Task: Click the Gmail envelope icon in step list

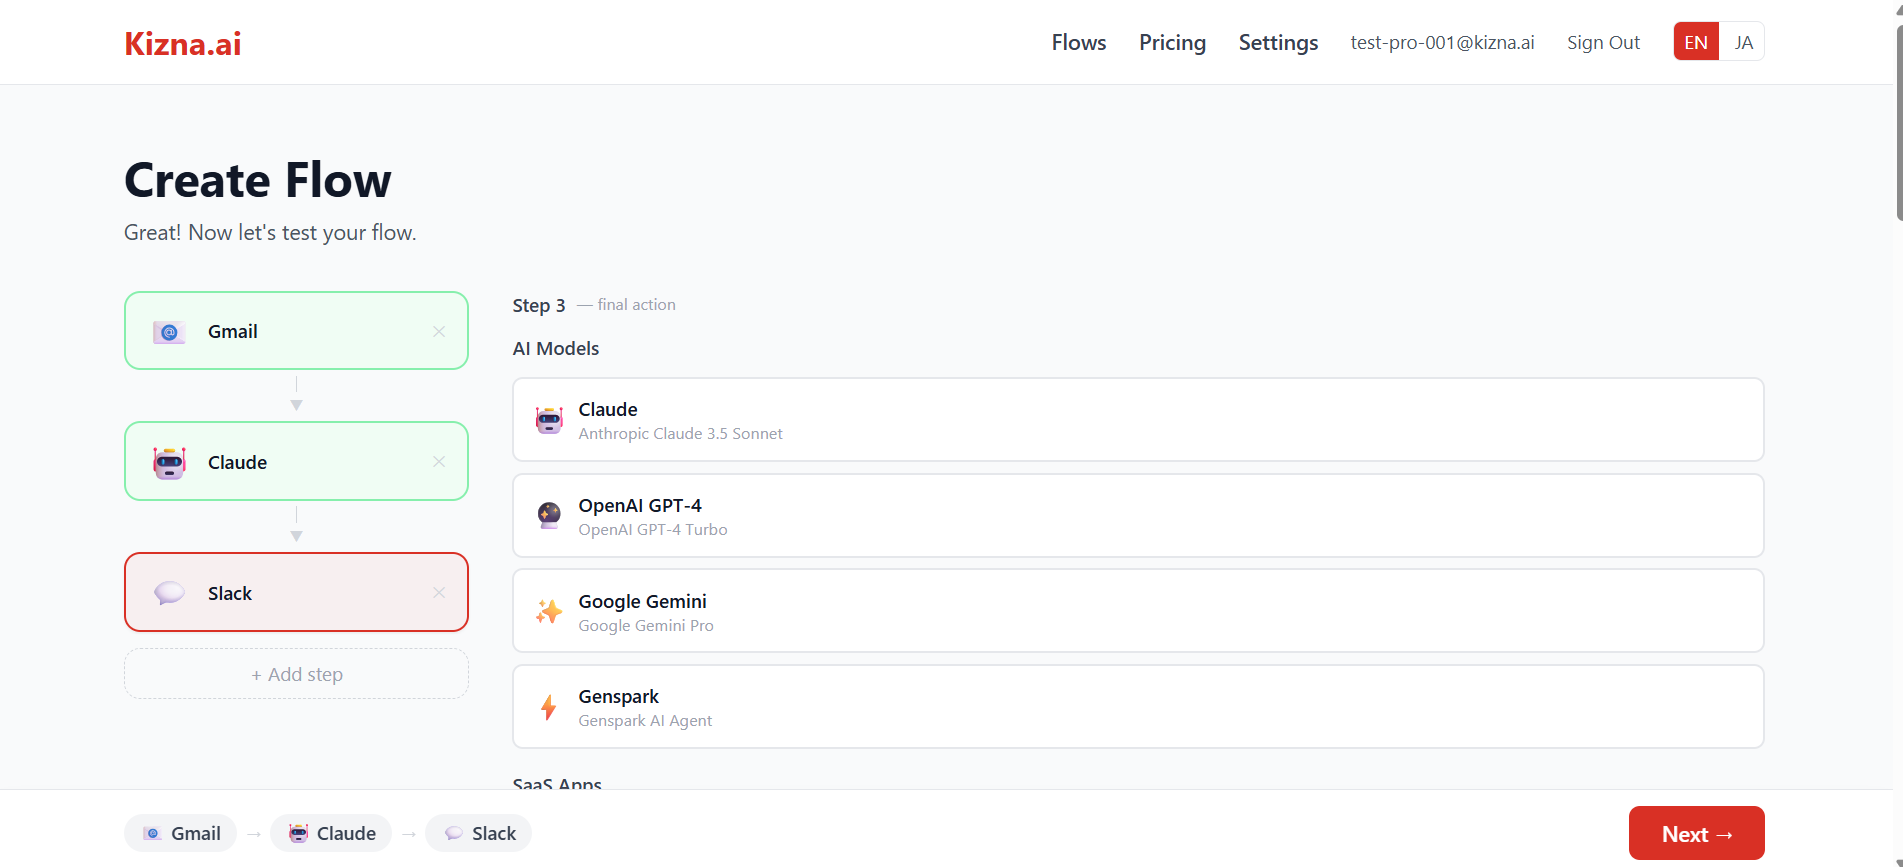Action: tap(169, 332)
